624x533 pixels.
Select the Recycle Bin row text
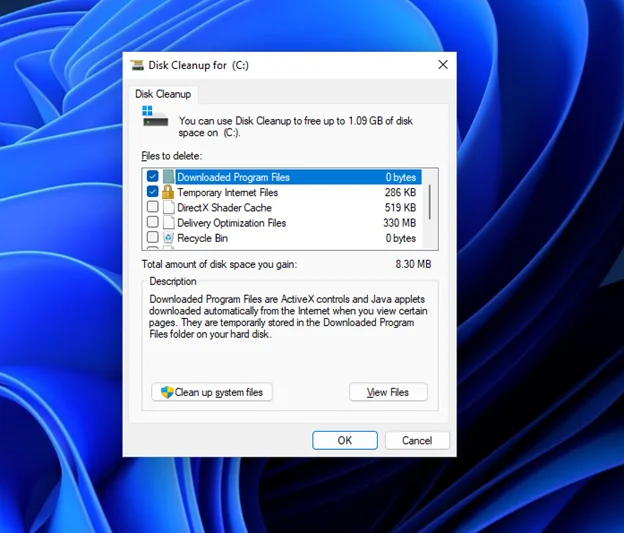click(203, 238)
